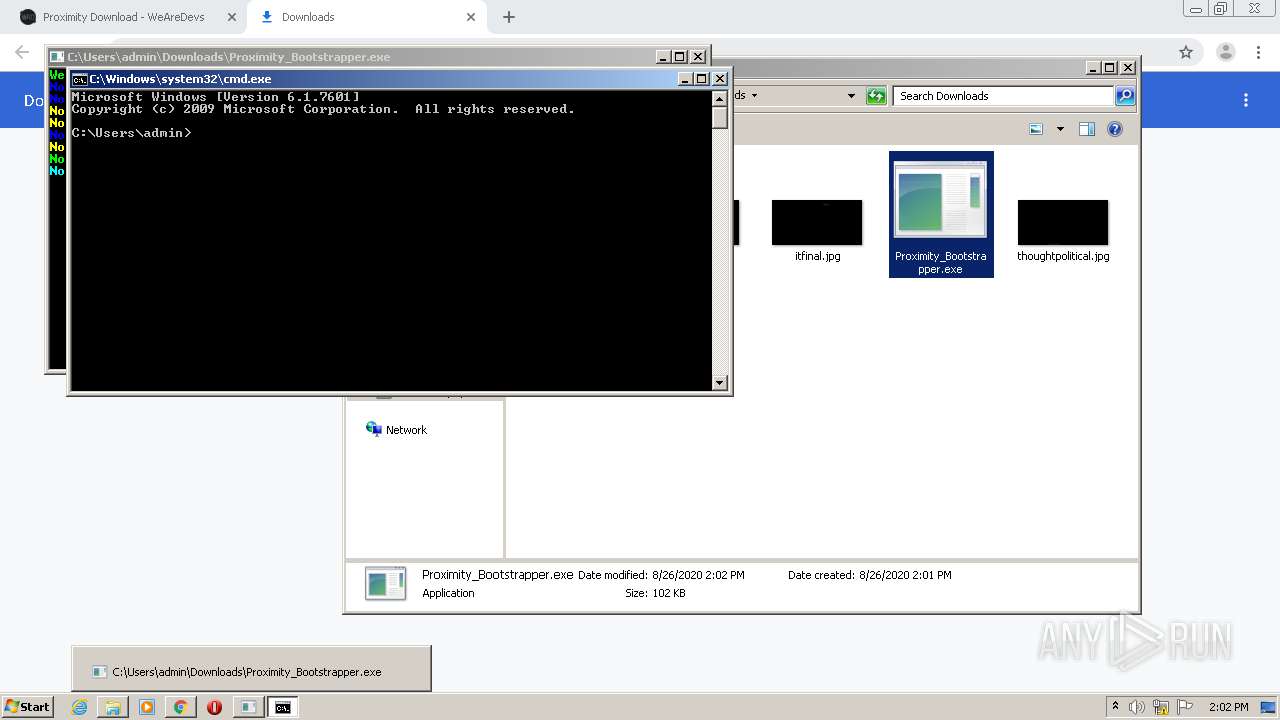Switch to Proximity_Bootstrapper taskbar button

click(x=247, y=707)
